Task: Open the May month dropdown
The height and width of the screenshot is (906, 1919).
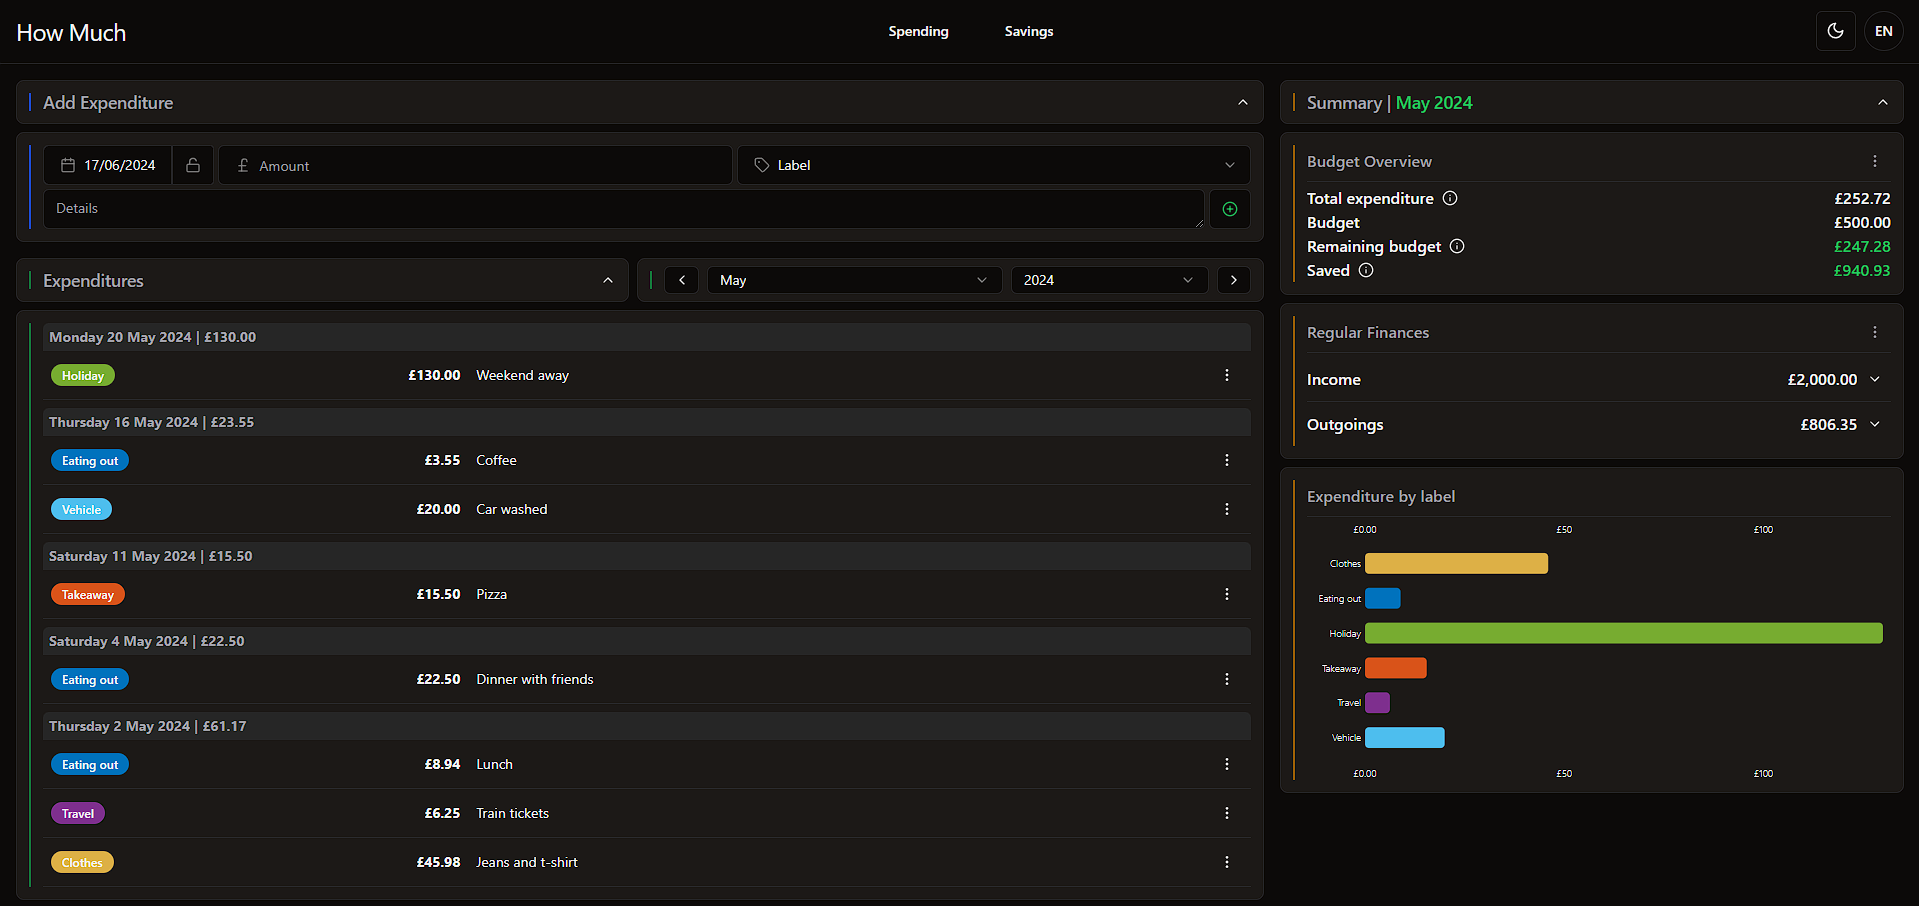Action: [853, 280]
